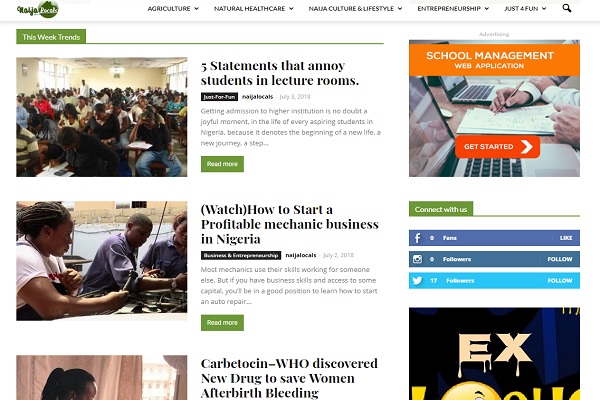Click the Facebook icon in Connect with us
This screenshot has width=600, height=400.
(x=417, y=238)
